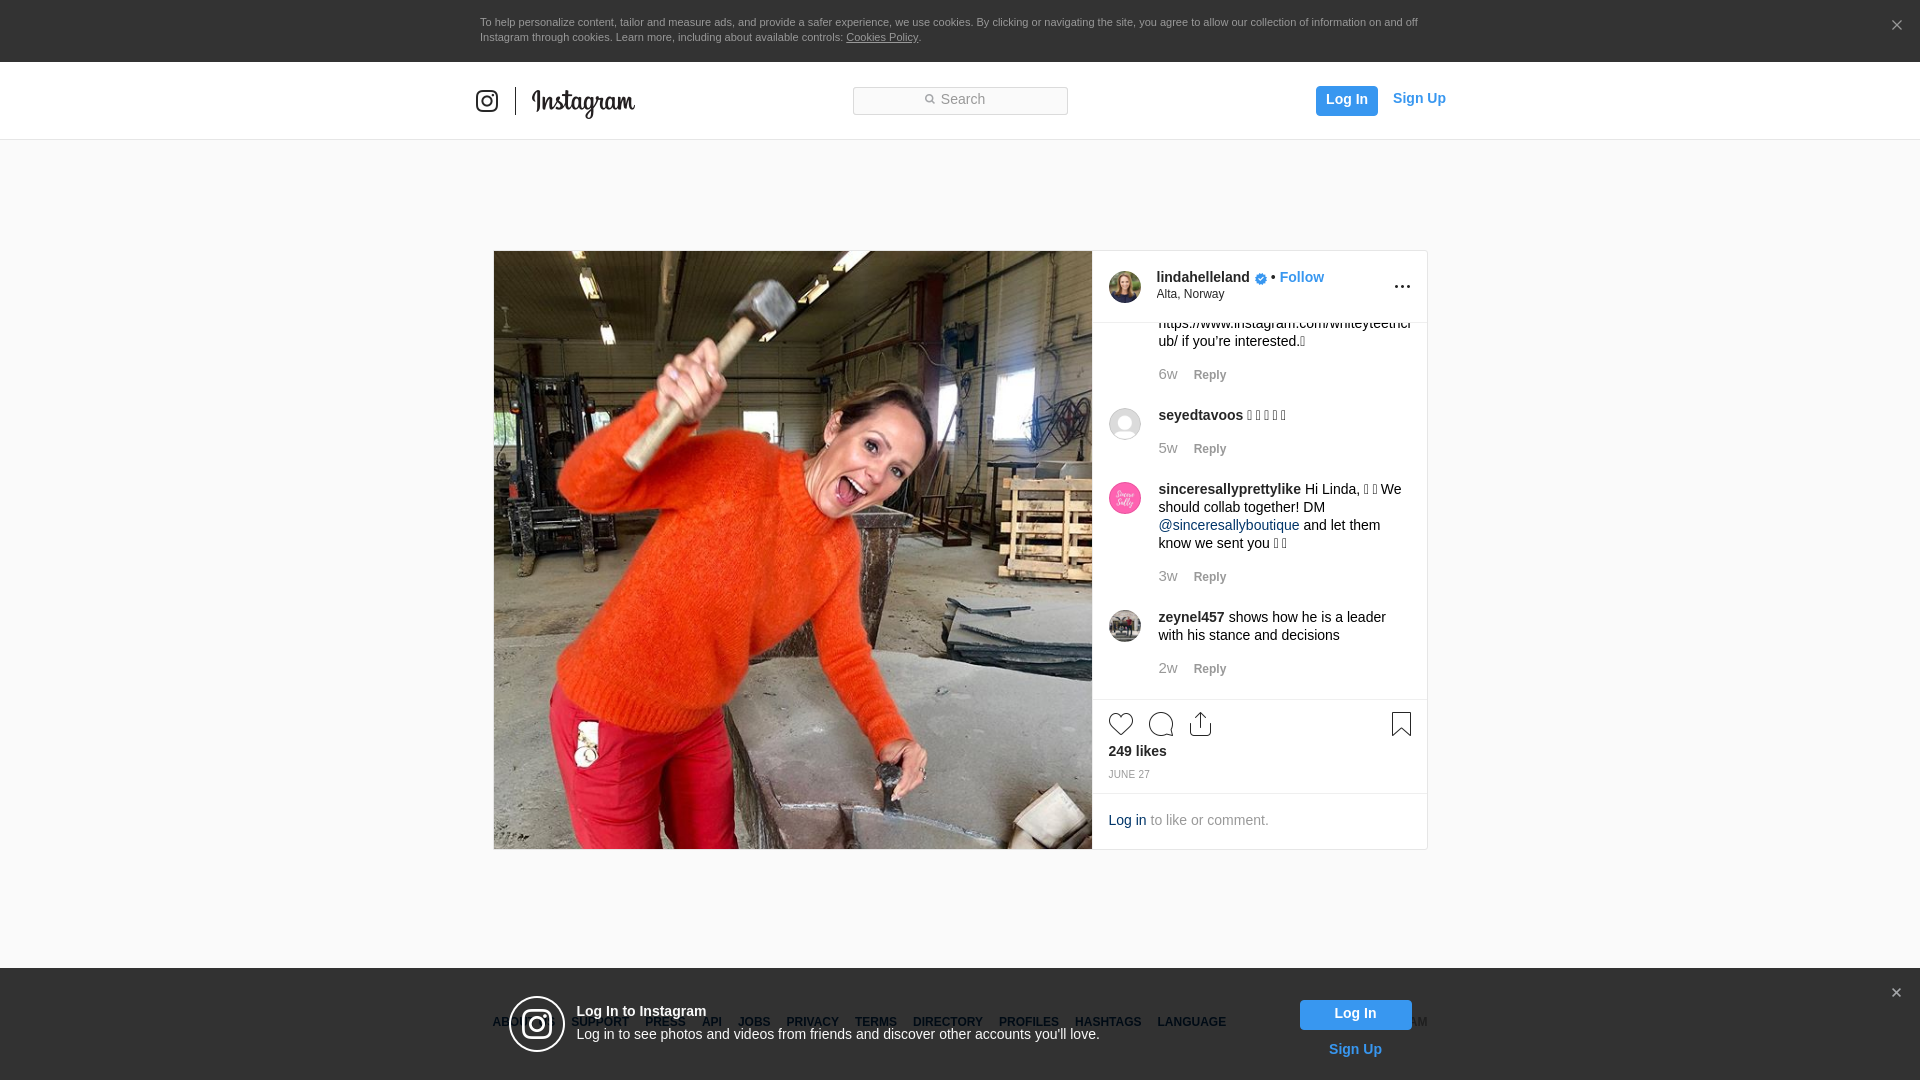The height and width of the screenshot is (1080, 1920).
Task: Open footer HASHTAGS link
Action: tap(1108, 1022)
